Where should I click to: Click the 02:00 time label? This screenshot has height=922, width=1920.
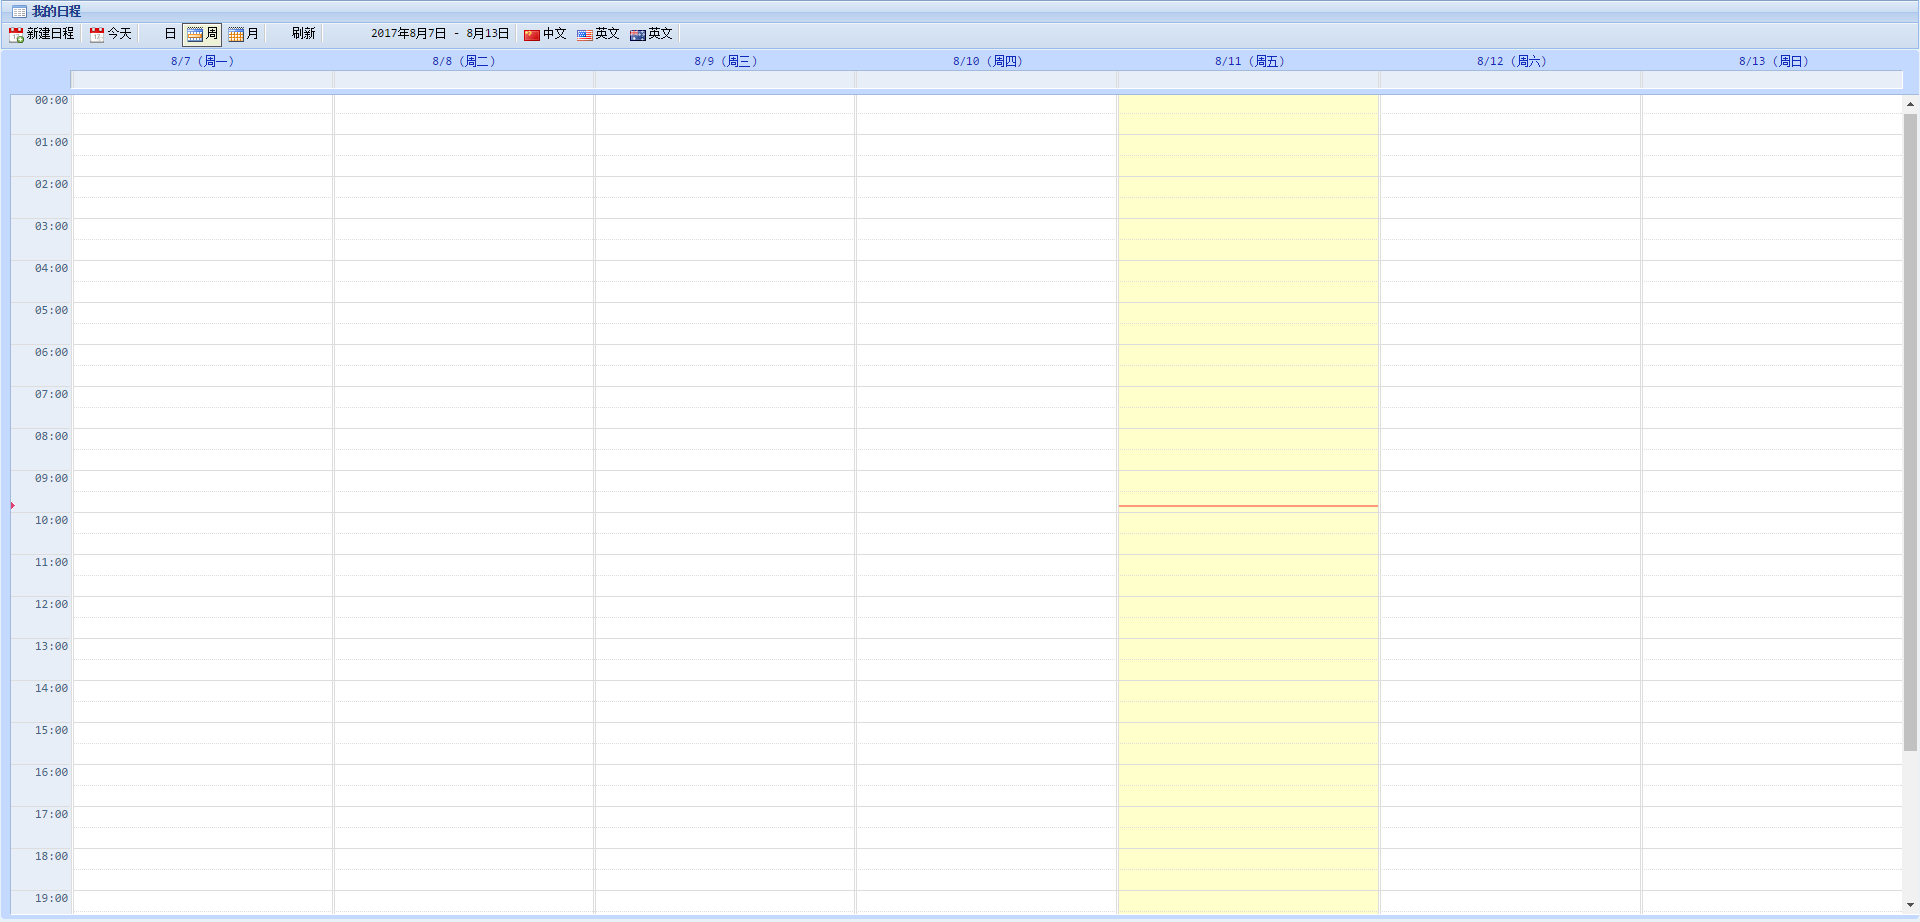[51, 184]
